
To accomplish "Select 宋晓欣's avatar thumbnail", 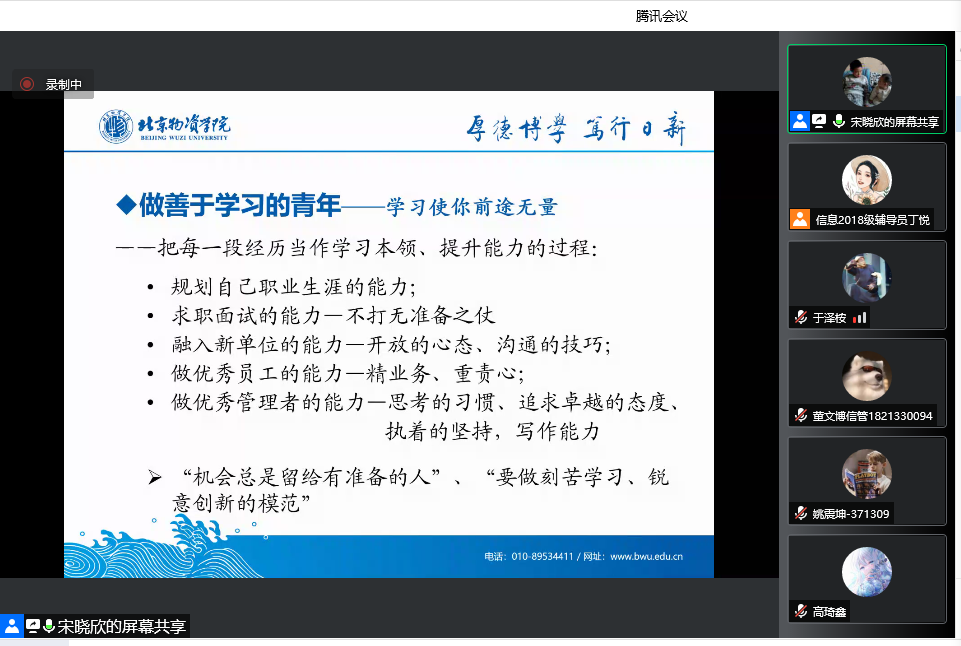I will coord(866,82).
